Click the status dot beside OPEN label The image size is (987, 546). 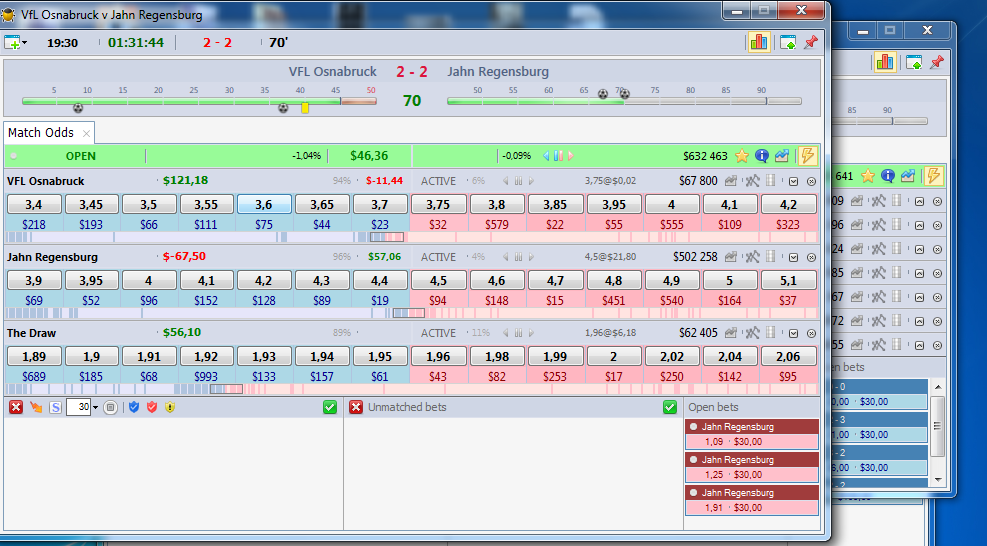[14, 156]
